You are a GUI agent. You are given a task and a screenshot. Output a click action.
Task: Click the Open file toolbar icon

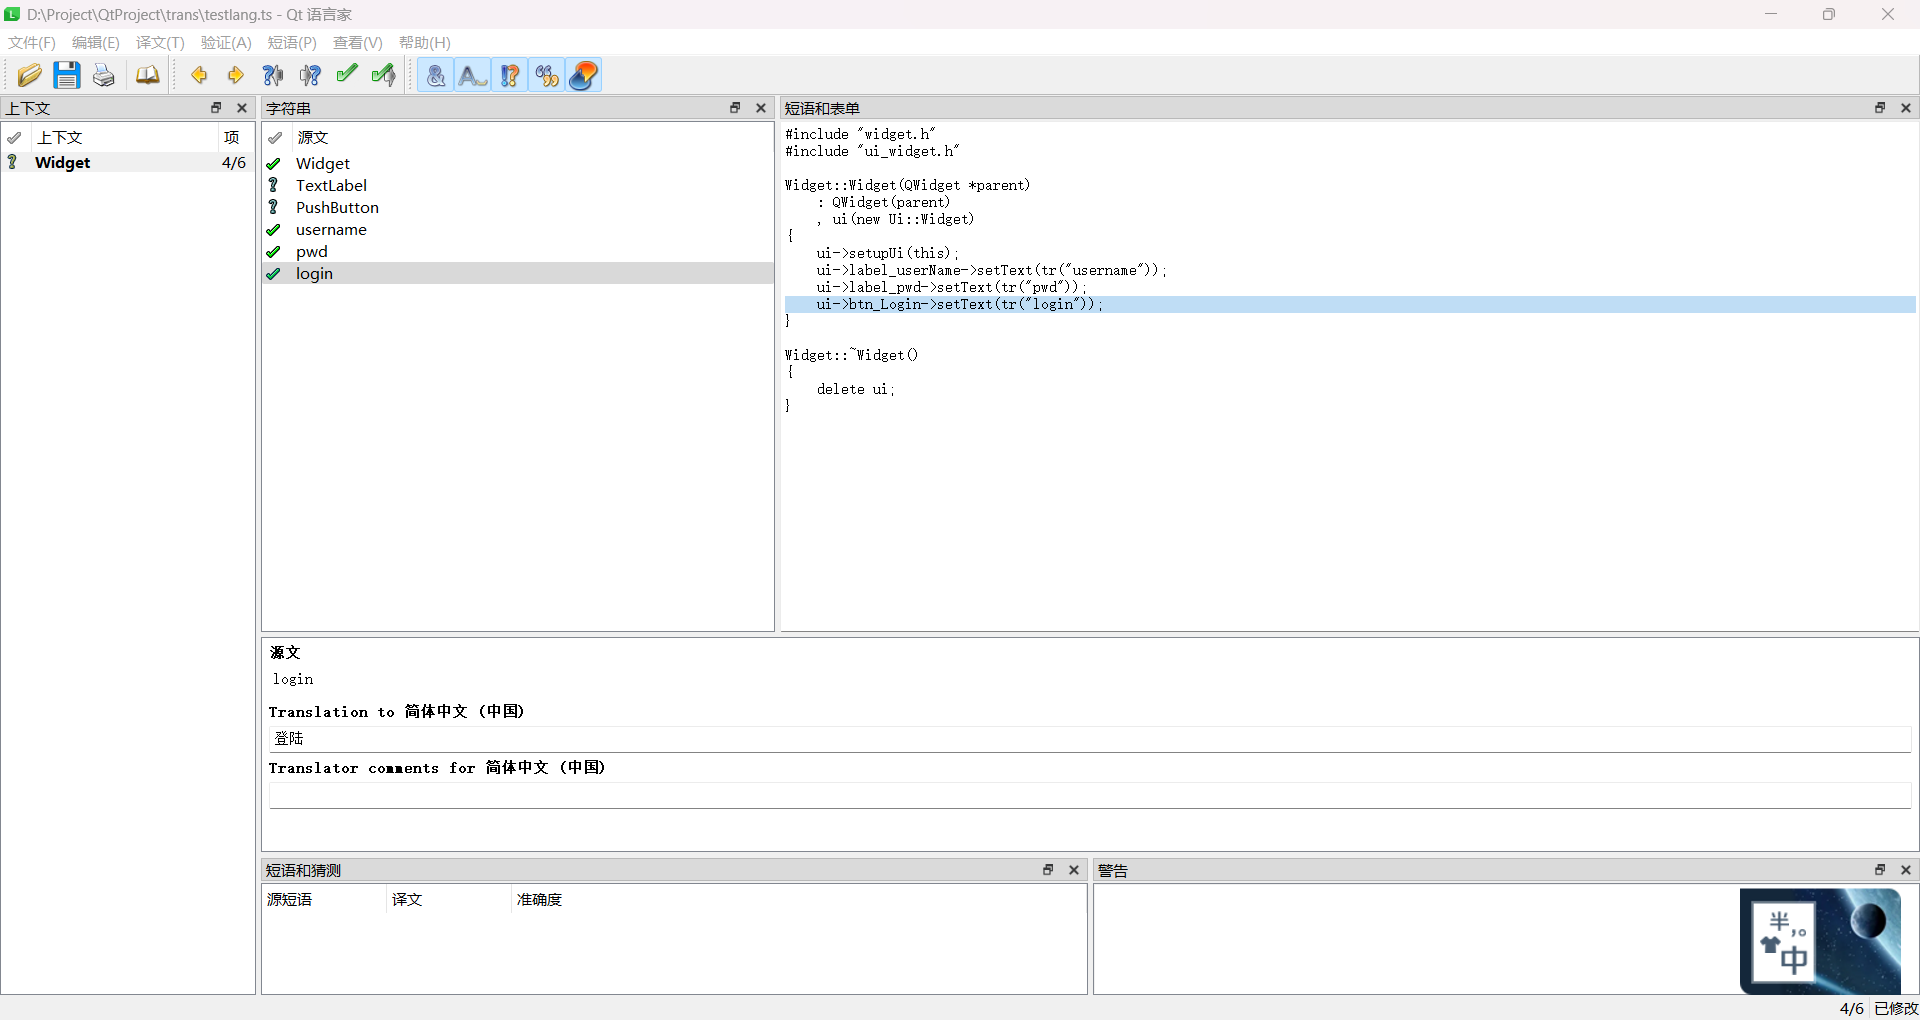[29, 75]
